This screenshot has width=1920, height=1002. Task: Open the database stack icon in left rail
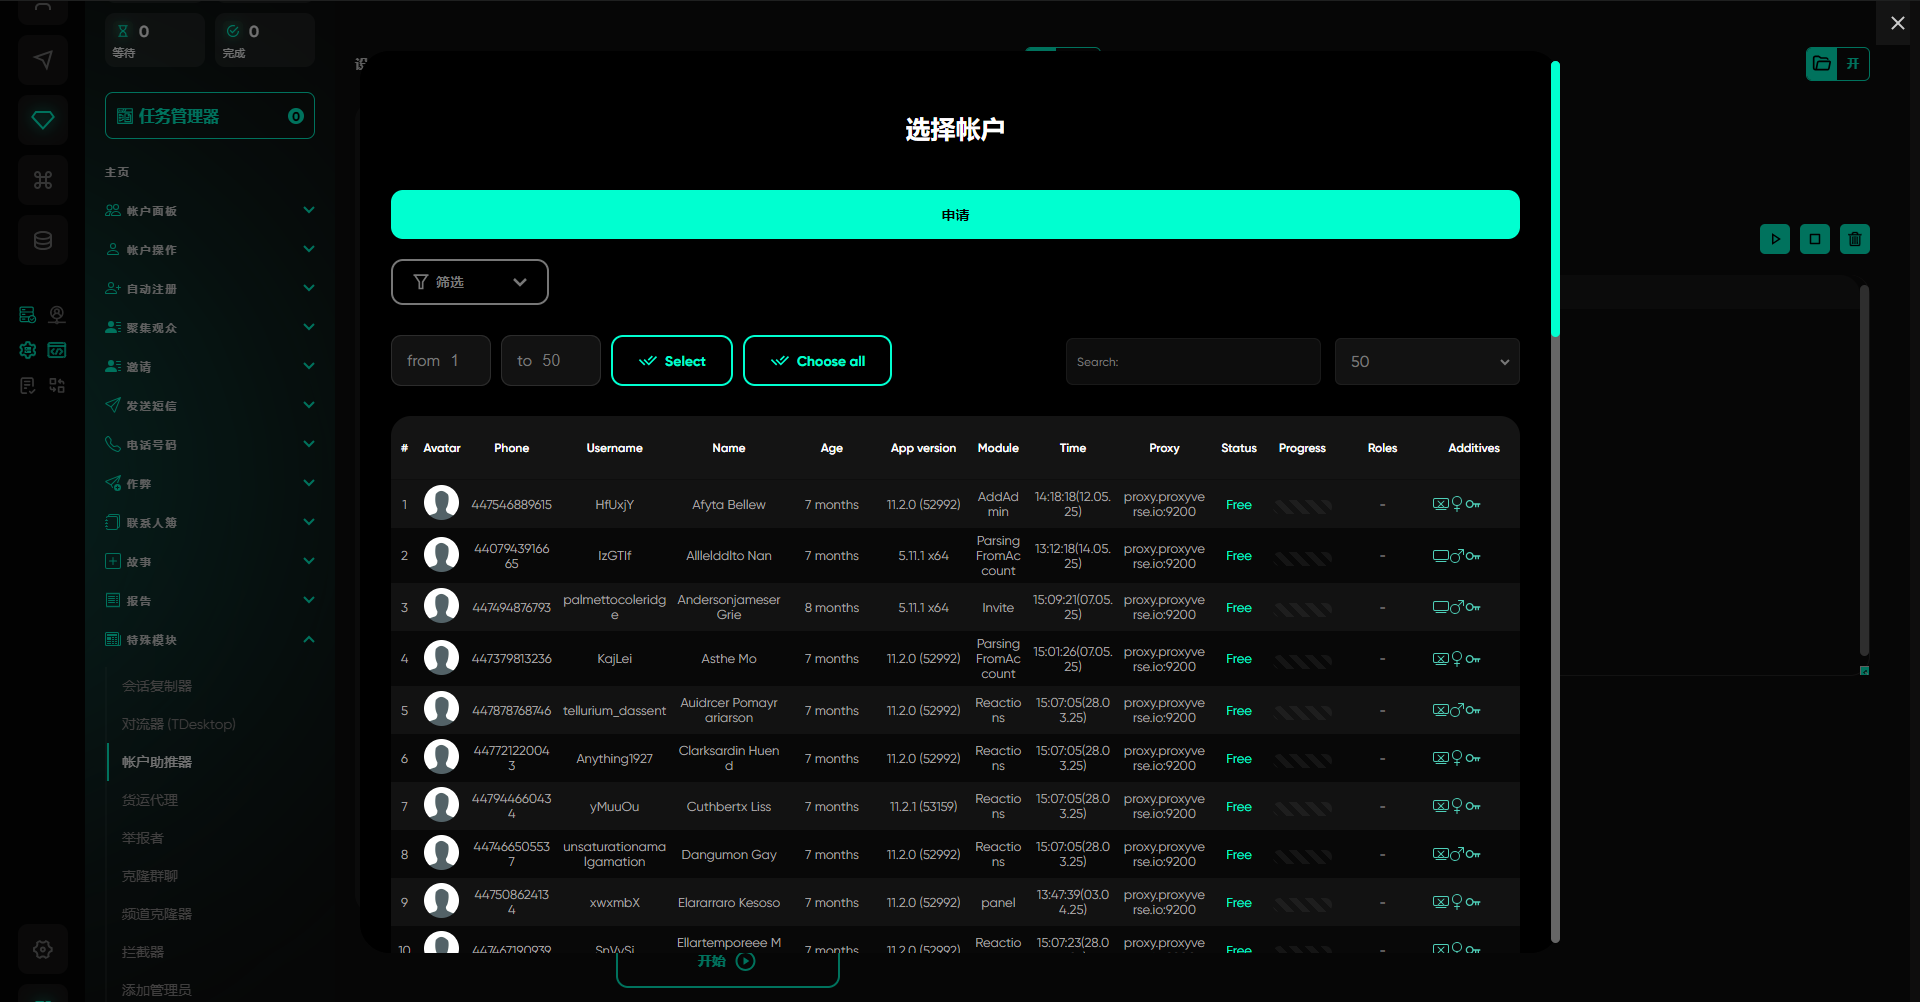tap(43, 240)
